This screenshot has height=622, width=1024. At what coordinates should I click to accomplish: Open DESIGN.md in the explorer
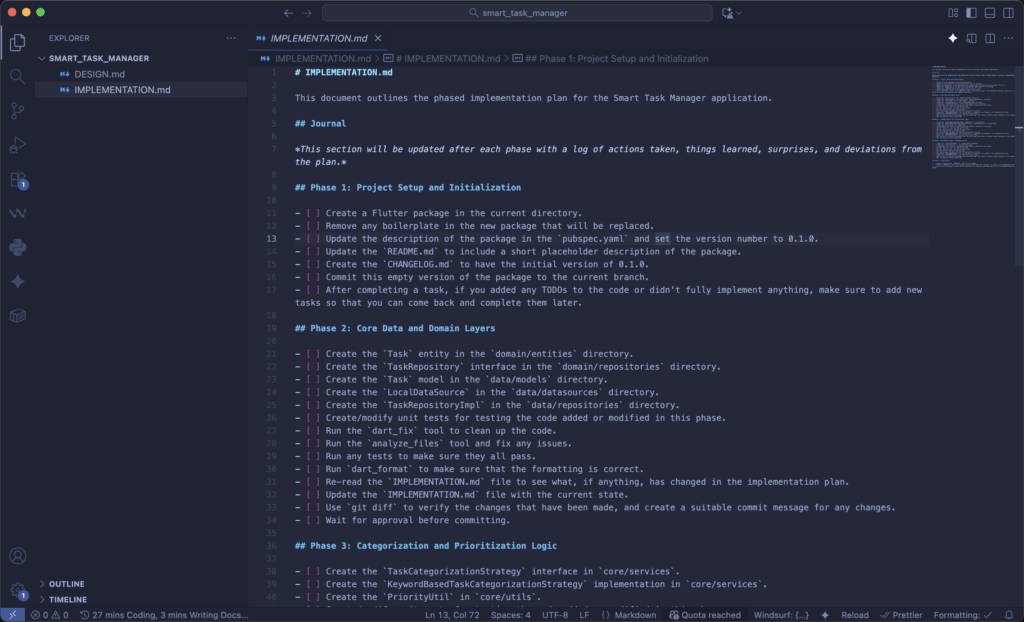point(99,74)
